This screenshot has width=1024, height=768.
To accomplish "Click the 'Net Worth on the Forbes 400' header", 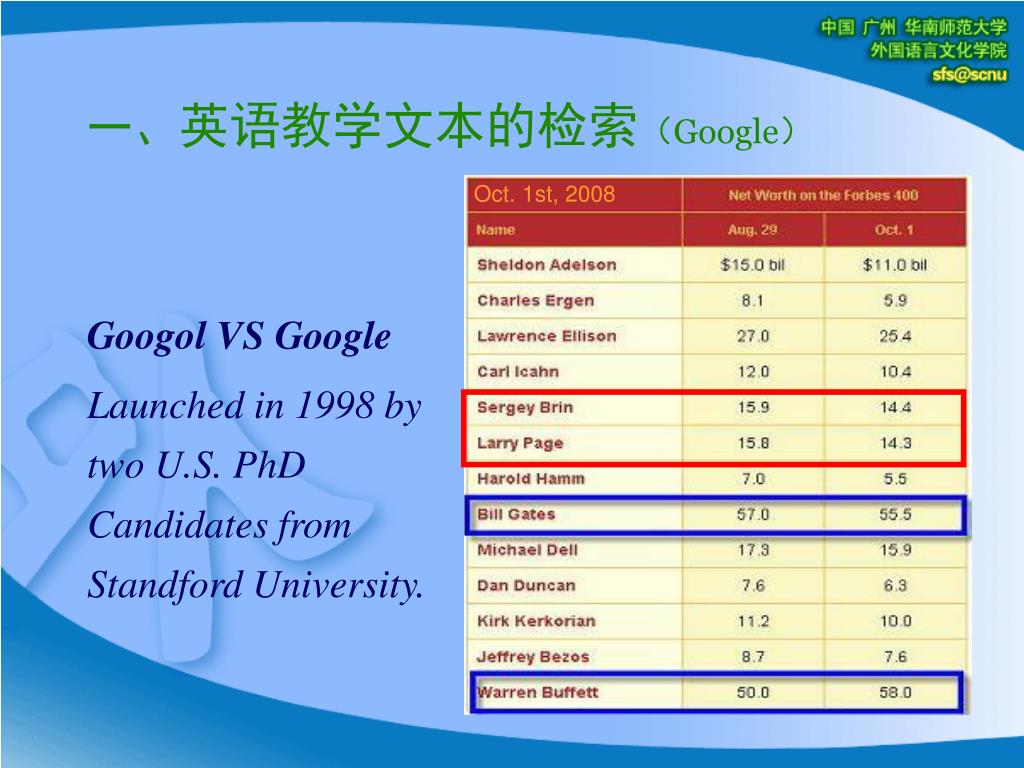I will coord(823,195).
